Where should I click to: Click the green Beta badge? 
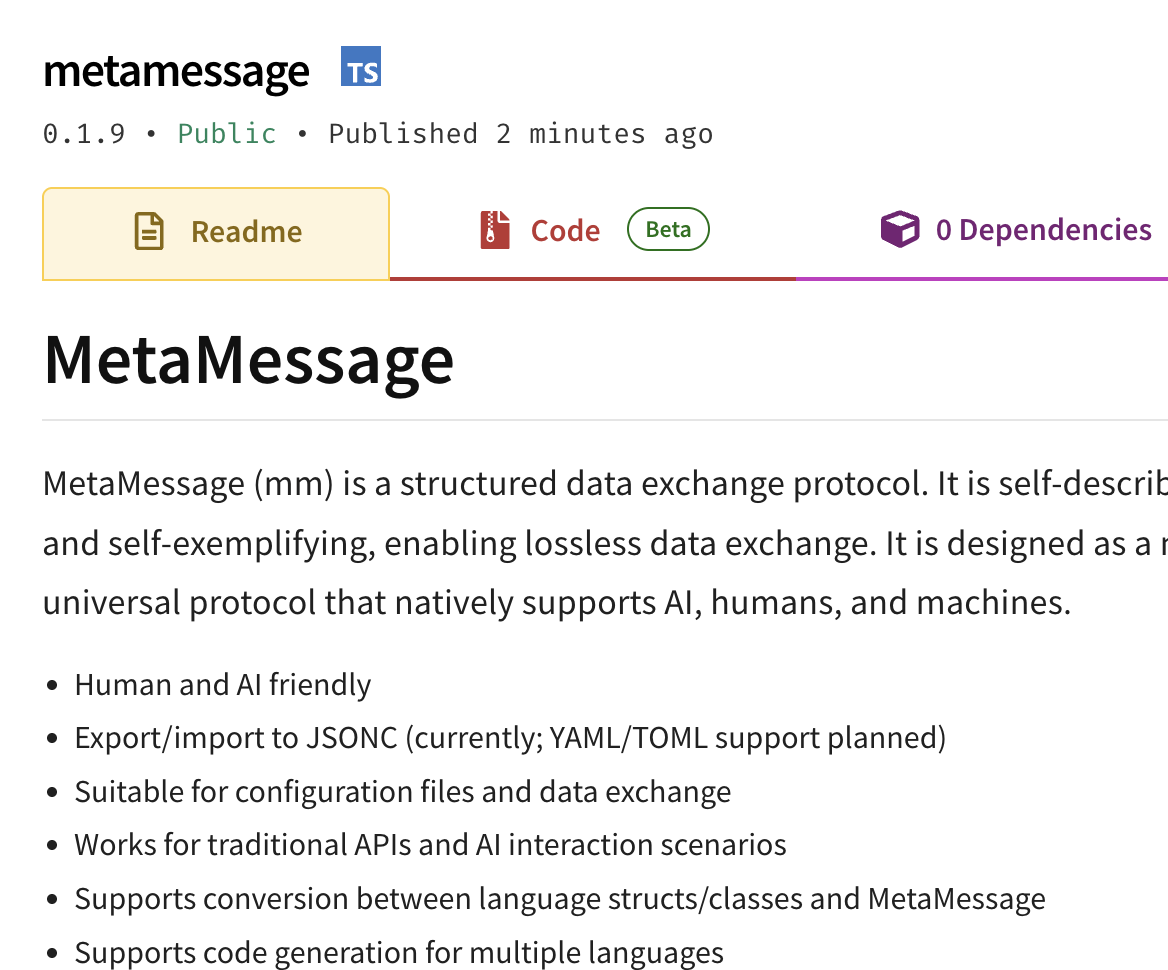pyautogui.click(x=668, y=229)
